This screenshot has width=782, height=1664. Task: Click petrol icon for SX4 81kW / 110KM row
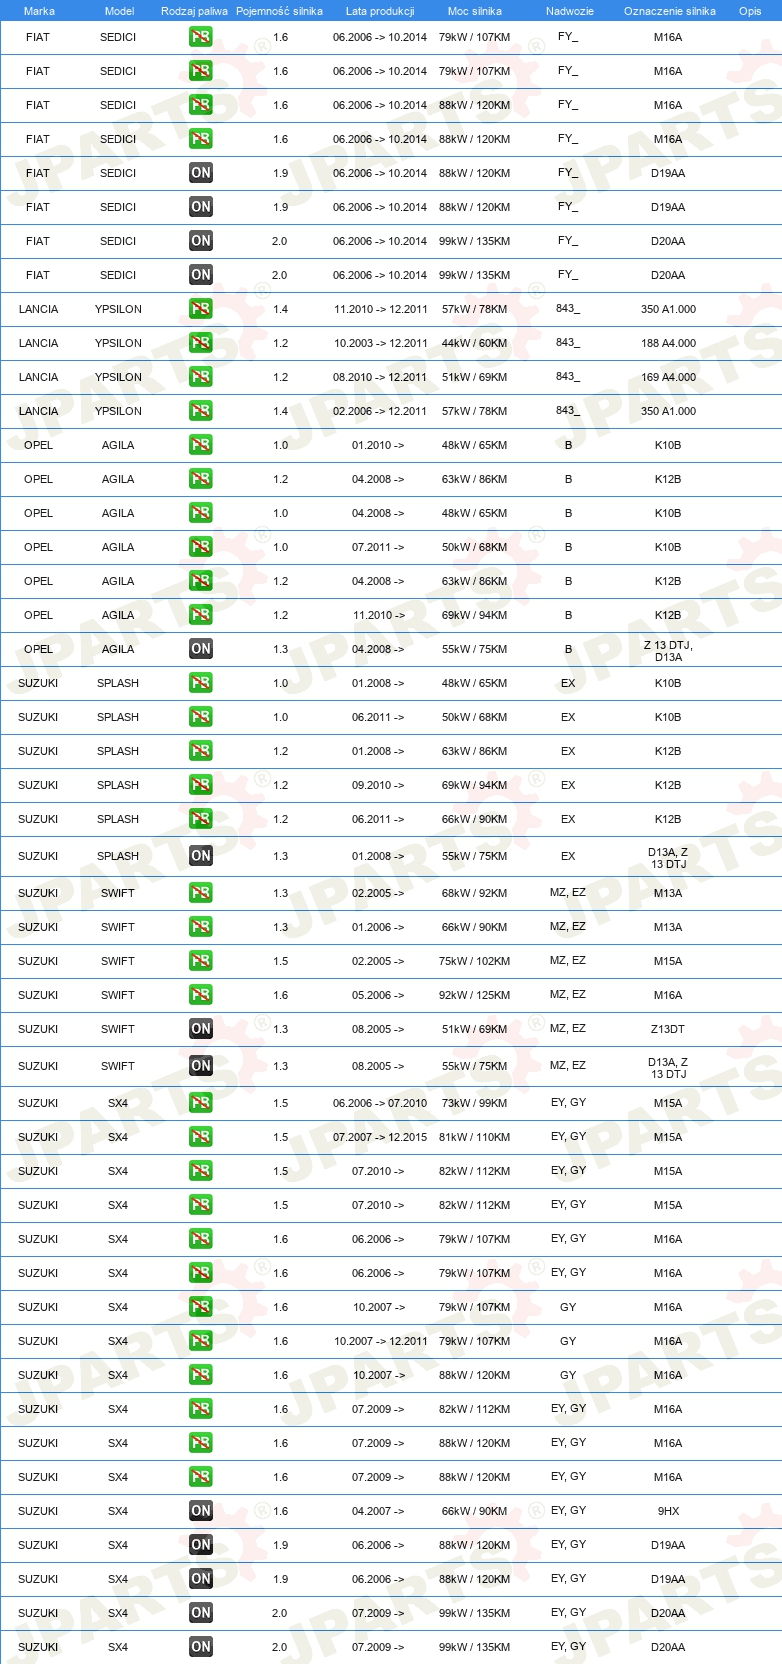click(x=201, y=1137)
